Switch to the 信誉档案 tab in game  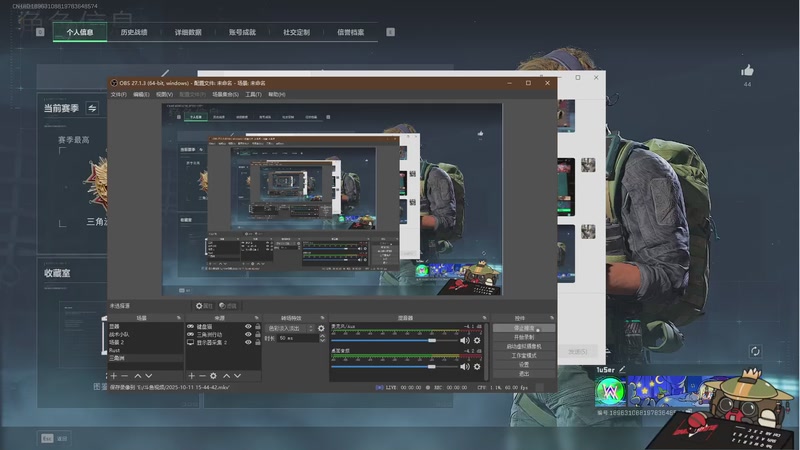pos(351,32)
